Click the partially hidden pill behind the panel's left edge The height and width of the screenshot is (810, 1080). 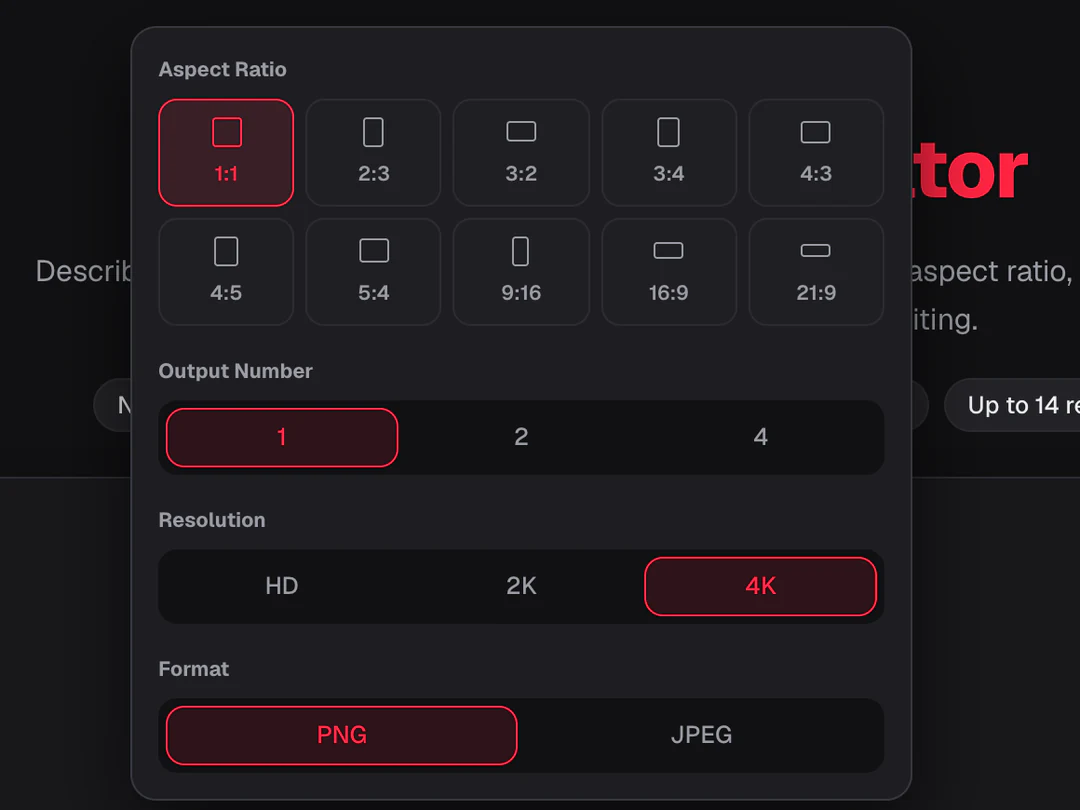coord(113,405)
